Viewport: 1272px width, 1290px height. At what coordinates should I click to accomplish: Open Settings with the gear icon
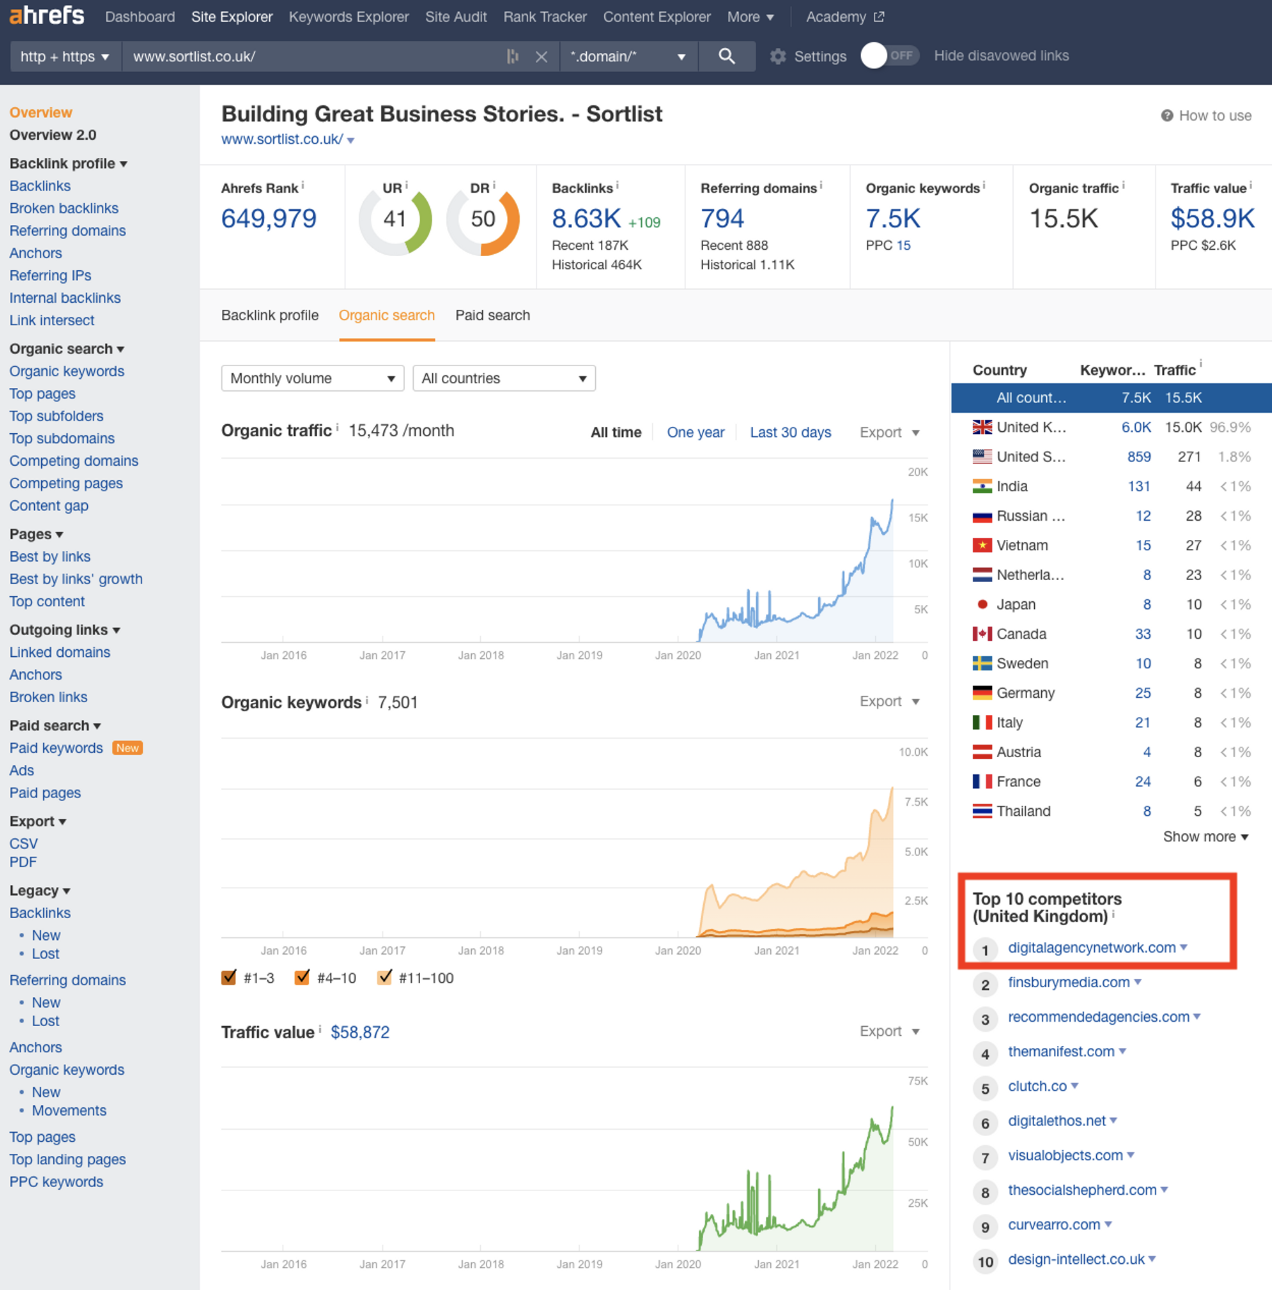point(778,57)
